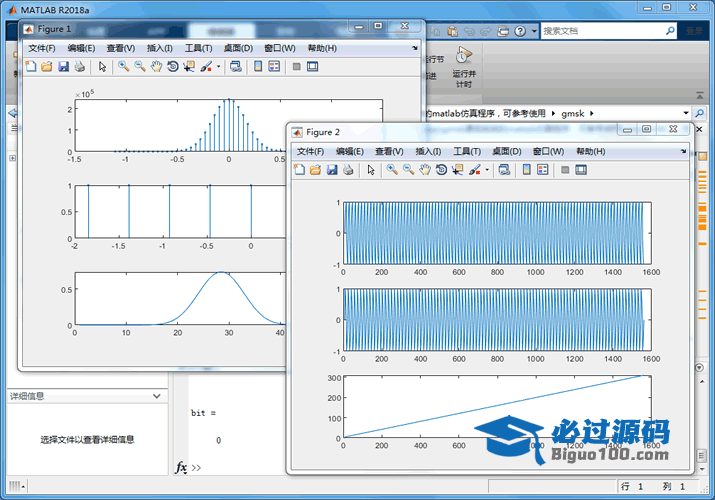Toggle Insert Colorbar in Figure 2 toolbar
This screenshot has height=500, width=715.
[526, 170]
